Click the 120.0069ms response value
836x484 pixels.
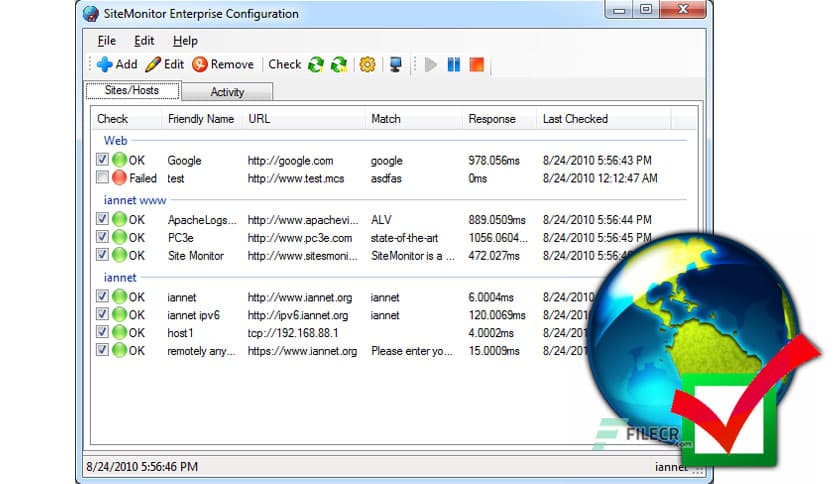497,315
